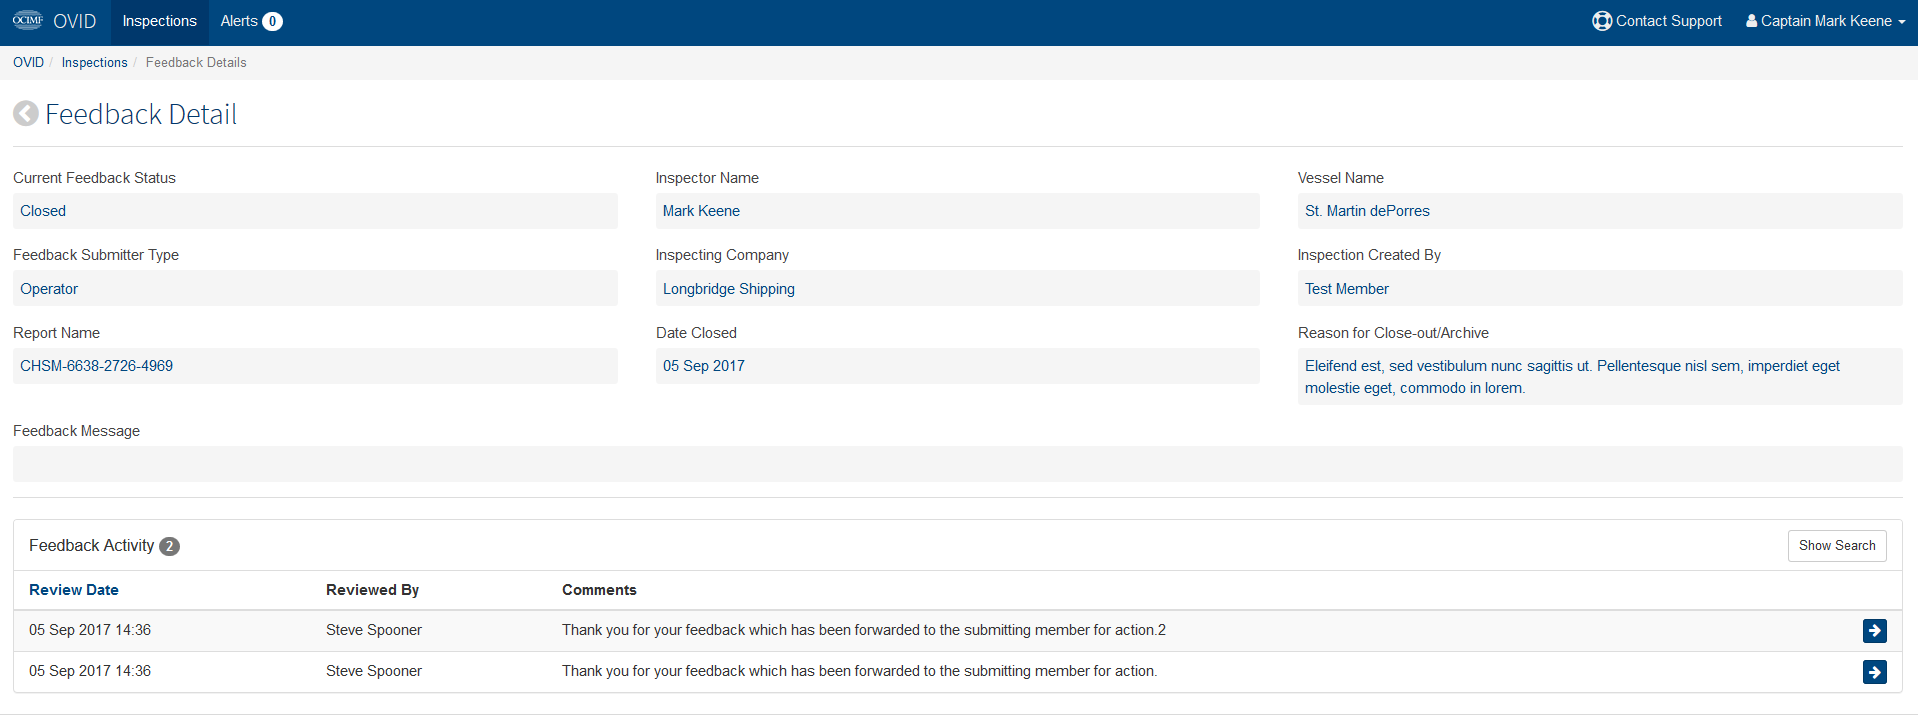The image size is (1918, 717).
Task: Click the OCIMF logo icon
Action: [x=28, y=20]
